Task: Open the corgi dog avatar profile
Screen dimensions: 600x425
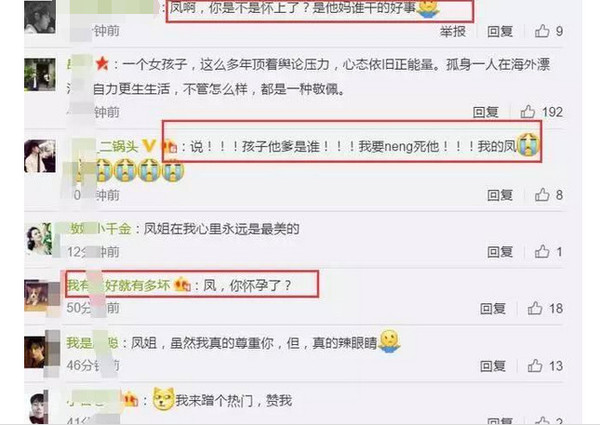Action: (37, 295)
